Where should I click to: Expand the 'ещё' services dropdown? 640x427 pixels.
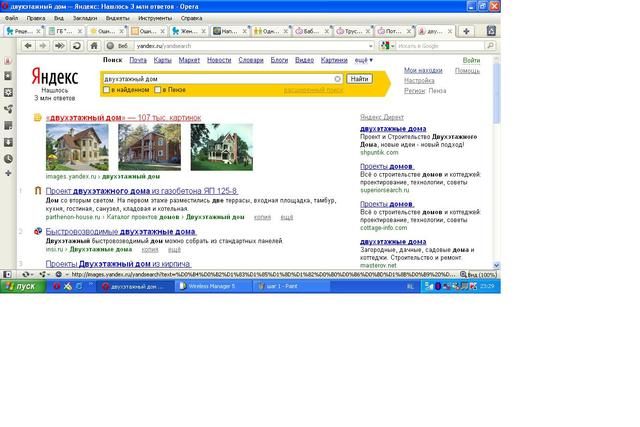tap(363, 60)
